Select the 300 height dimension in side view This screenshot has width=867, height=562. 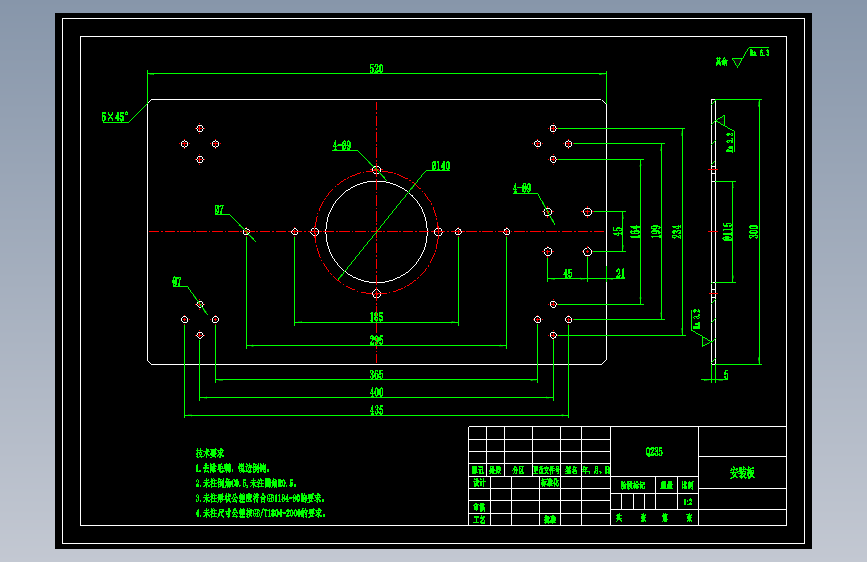pyautogui.click(x=754, y=231)
